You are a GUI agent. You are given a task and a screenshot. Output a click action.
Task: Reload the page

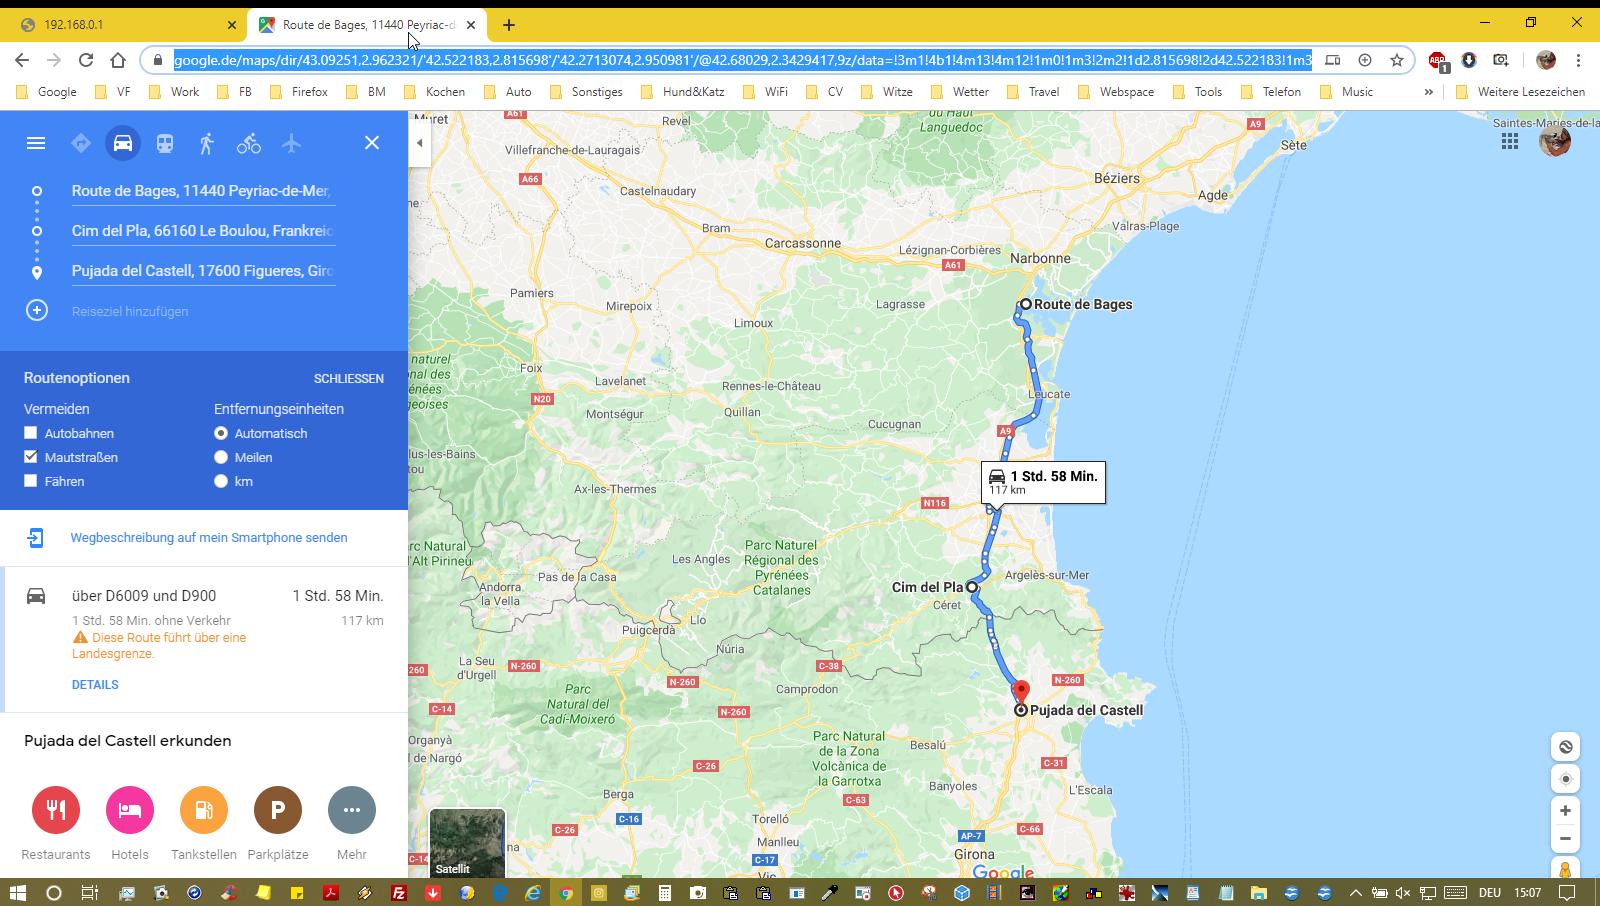pyautogui.click(x=86, y=60)
